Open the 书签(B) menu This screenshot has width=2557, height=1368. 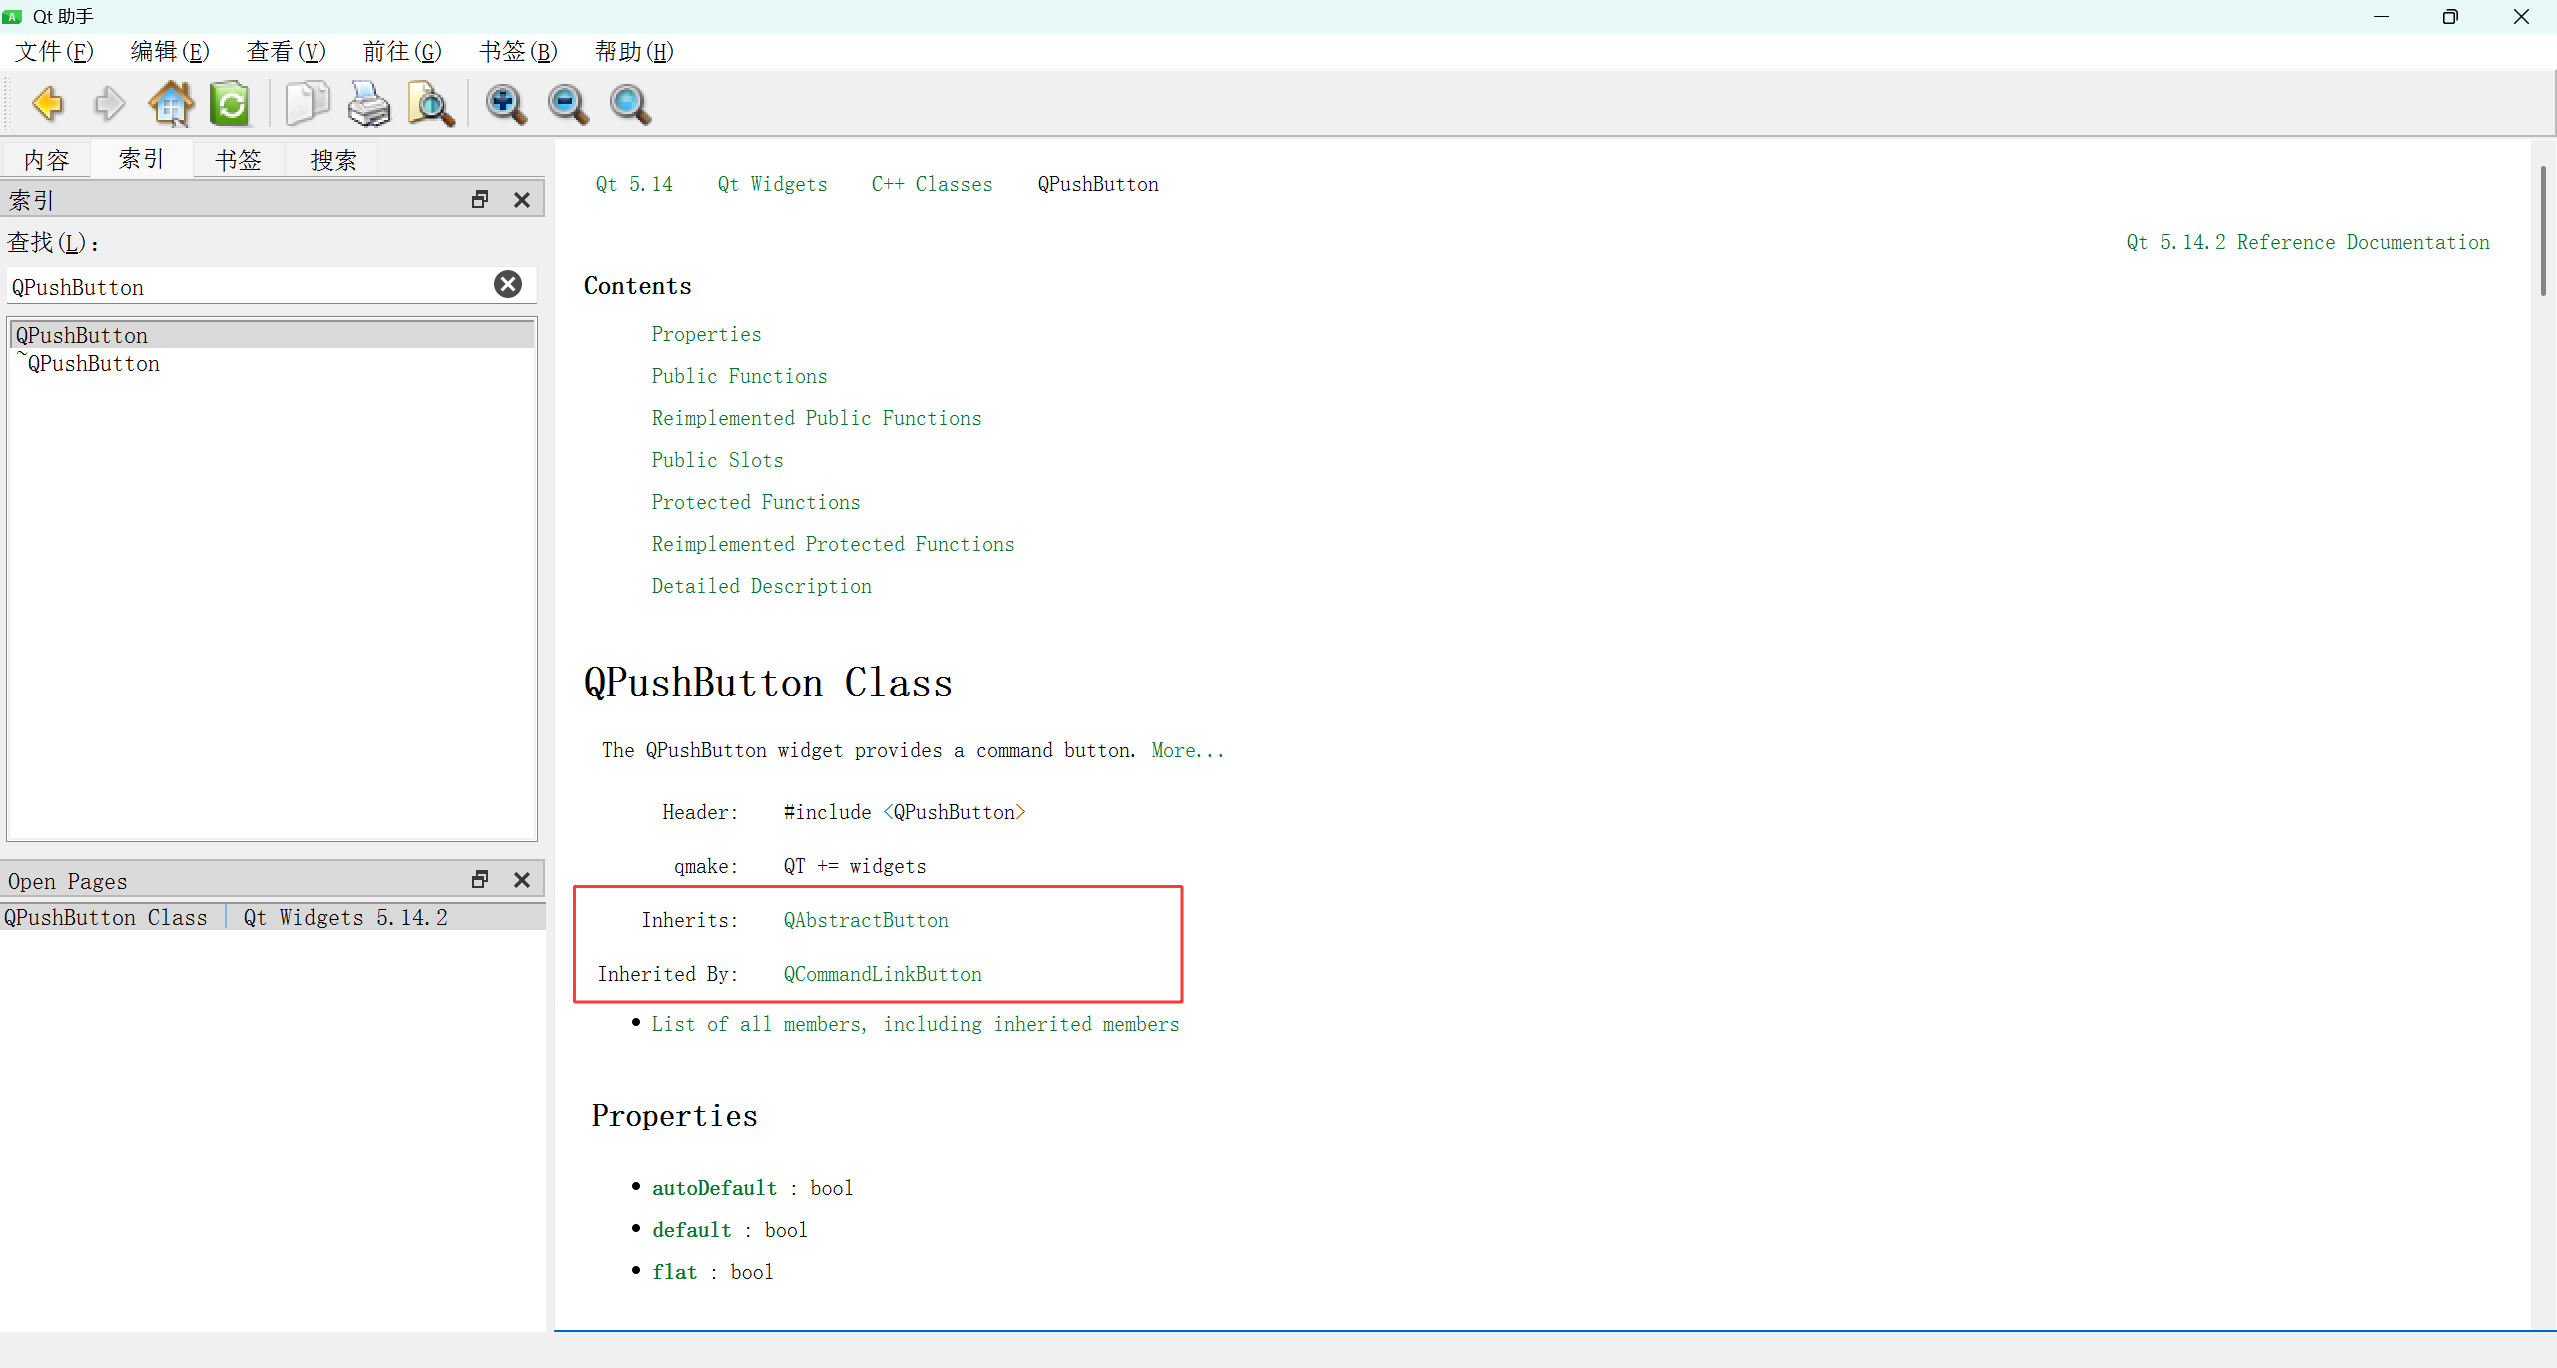coord(517,52)
